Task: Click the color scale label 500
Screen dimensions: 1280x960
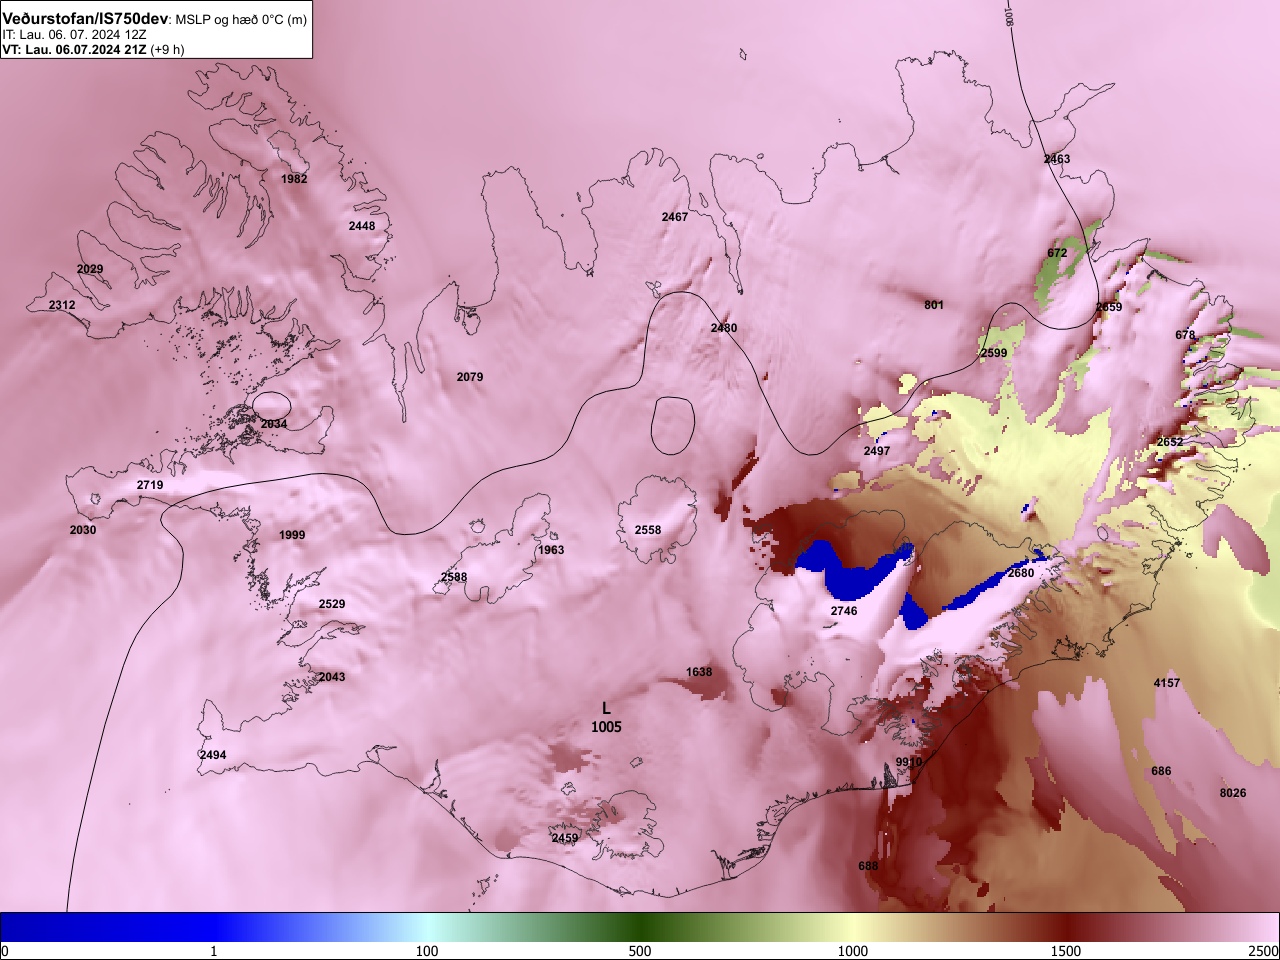Action: [x=640, y=951]
